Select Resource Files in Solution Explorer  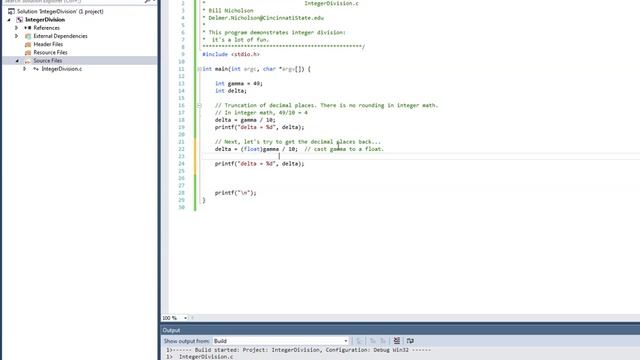(50, 52)
